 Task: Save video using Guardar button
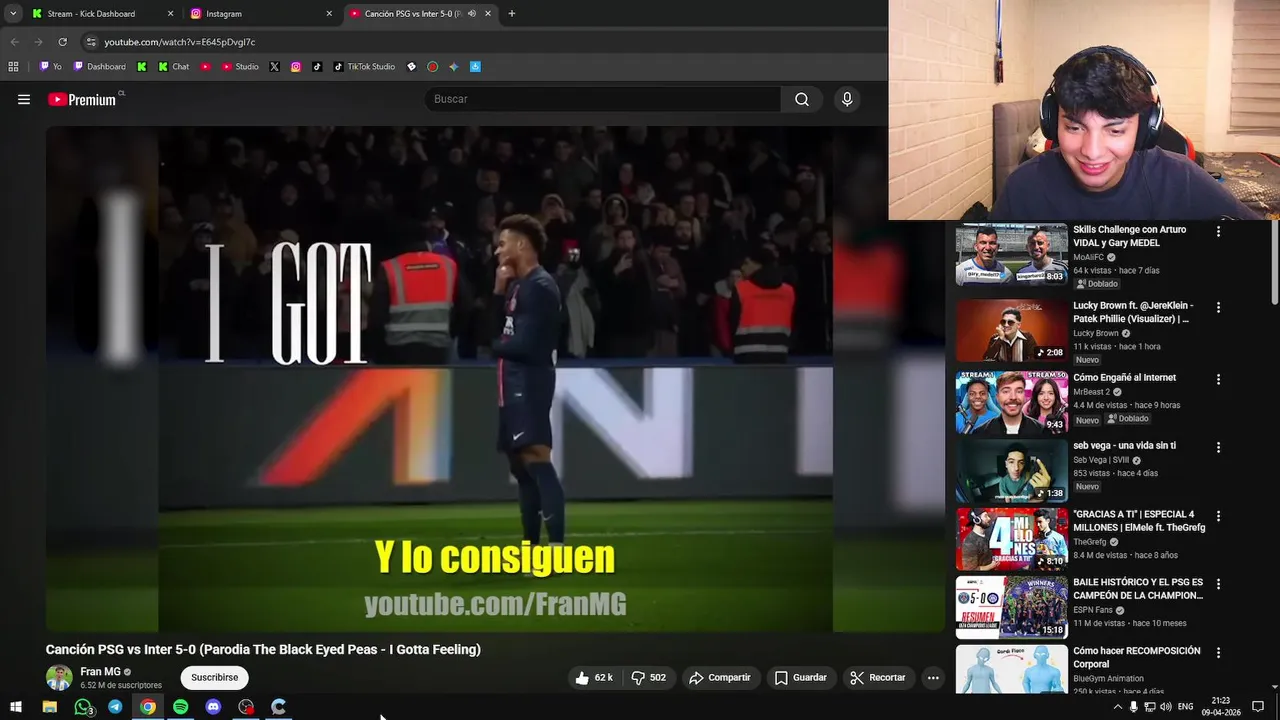[x=801, y=677]
